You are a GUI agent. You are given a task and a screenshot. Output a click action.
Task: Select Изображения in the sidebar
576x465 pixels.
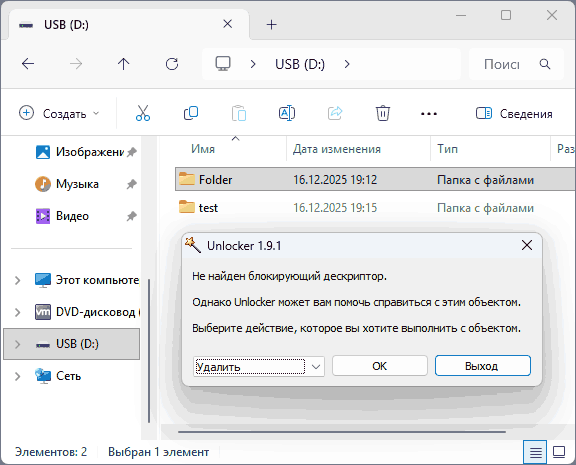point(80,152)
